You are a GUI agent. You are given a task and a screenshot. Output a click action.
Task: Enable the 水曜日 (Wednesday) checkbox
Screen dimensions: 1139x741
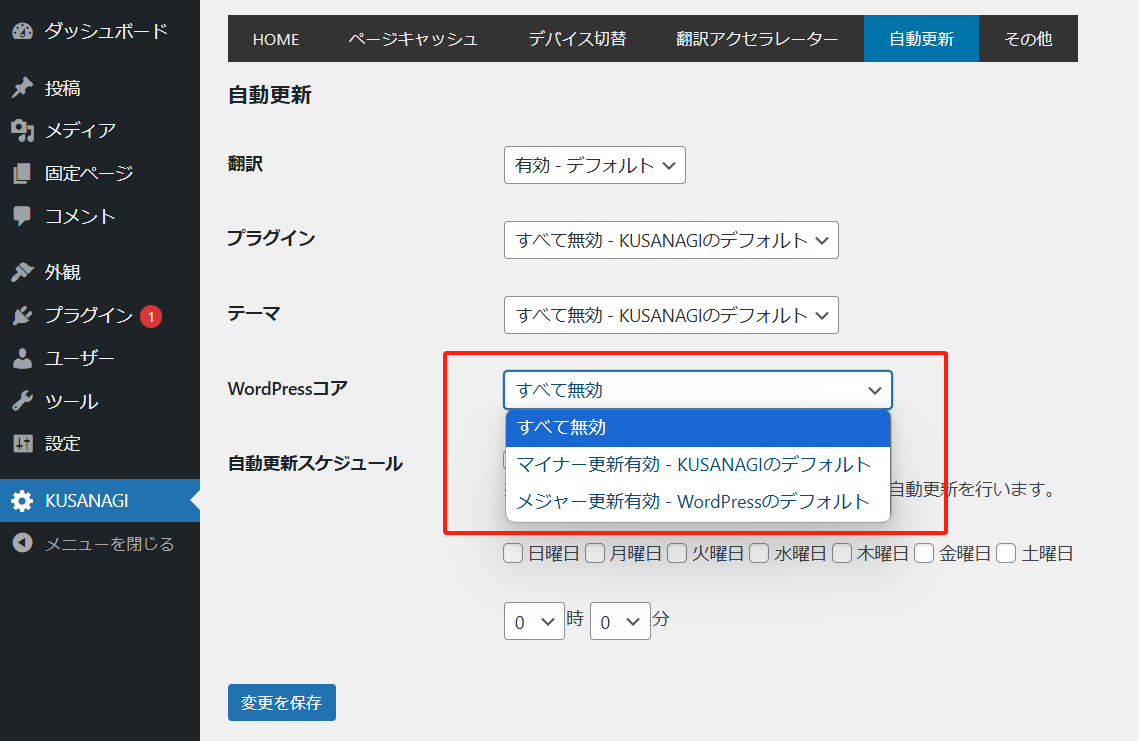[759, 552]
